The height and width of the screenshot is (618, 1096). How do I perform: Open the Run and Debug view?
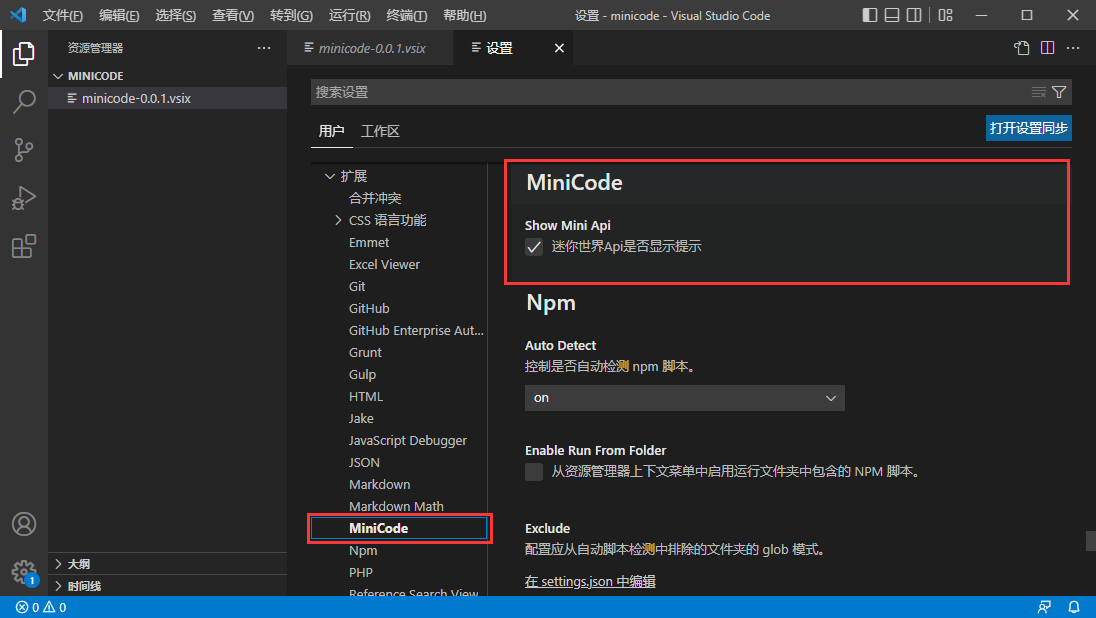(x=24, y=198)
